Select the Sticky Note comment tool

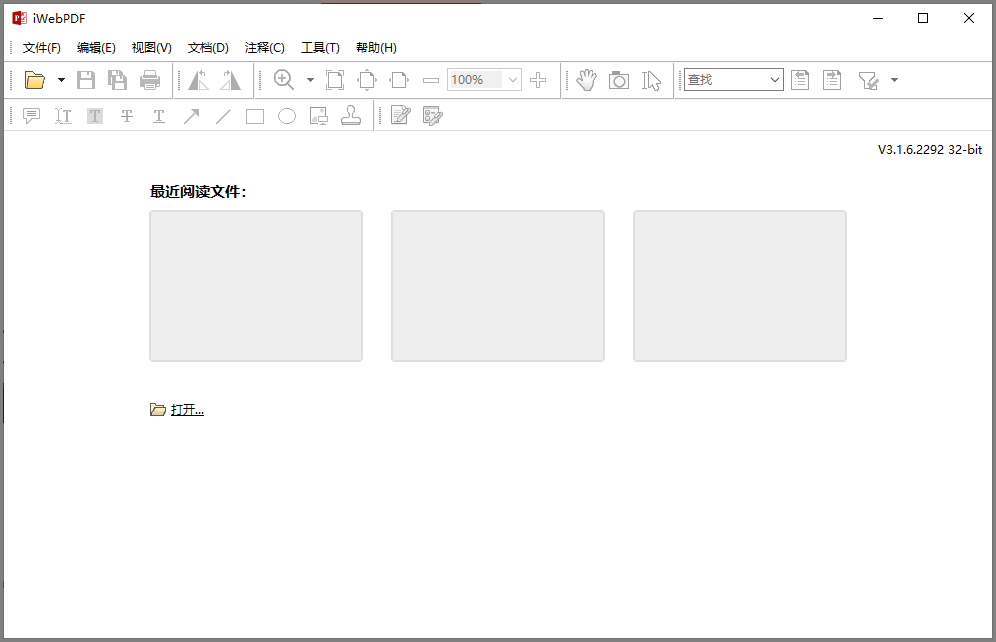tap(31, 116)
